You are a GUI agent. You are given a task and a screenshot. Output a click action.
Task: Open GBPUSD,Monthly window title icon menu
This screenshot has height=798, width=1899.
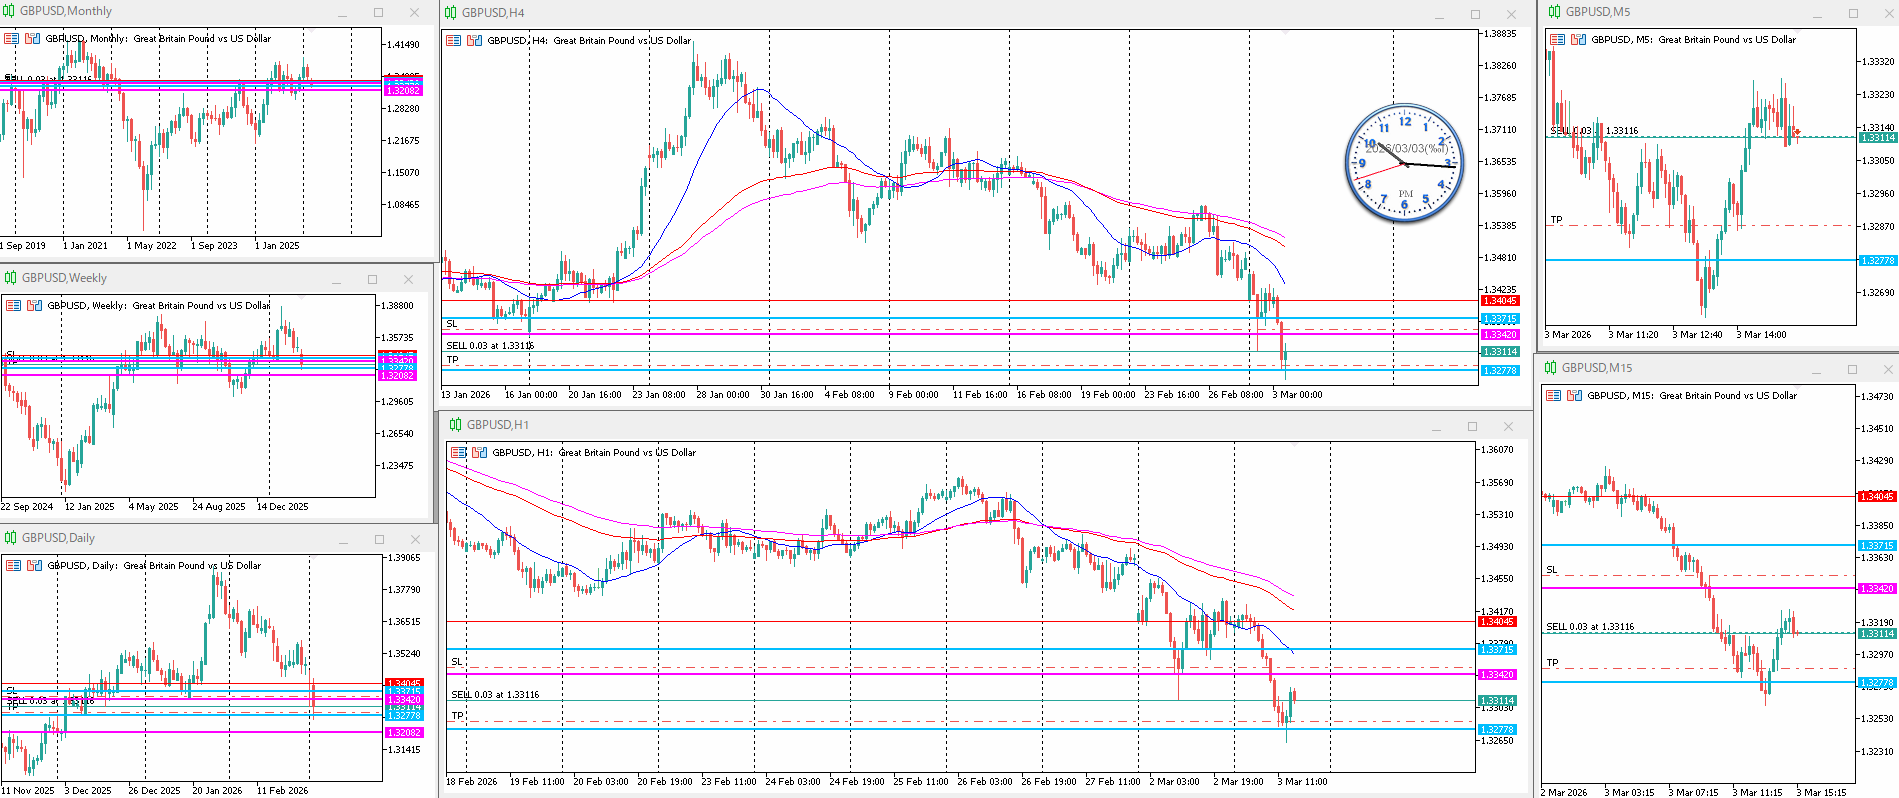[x=9, y=11]
